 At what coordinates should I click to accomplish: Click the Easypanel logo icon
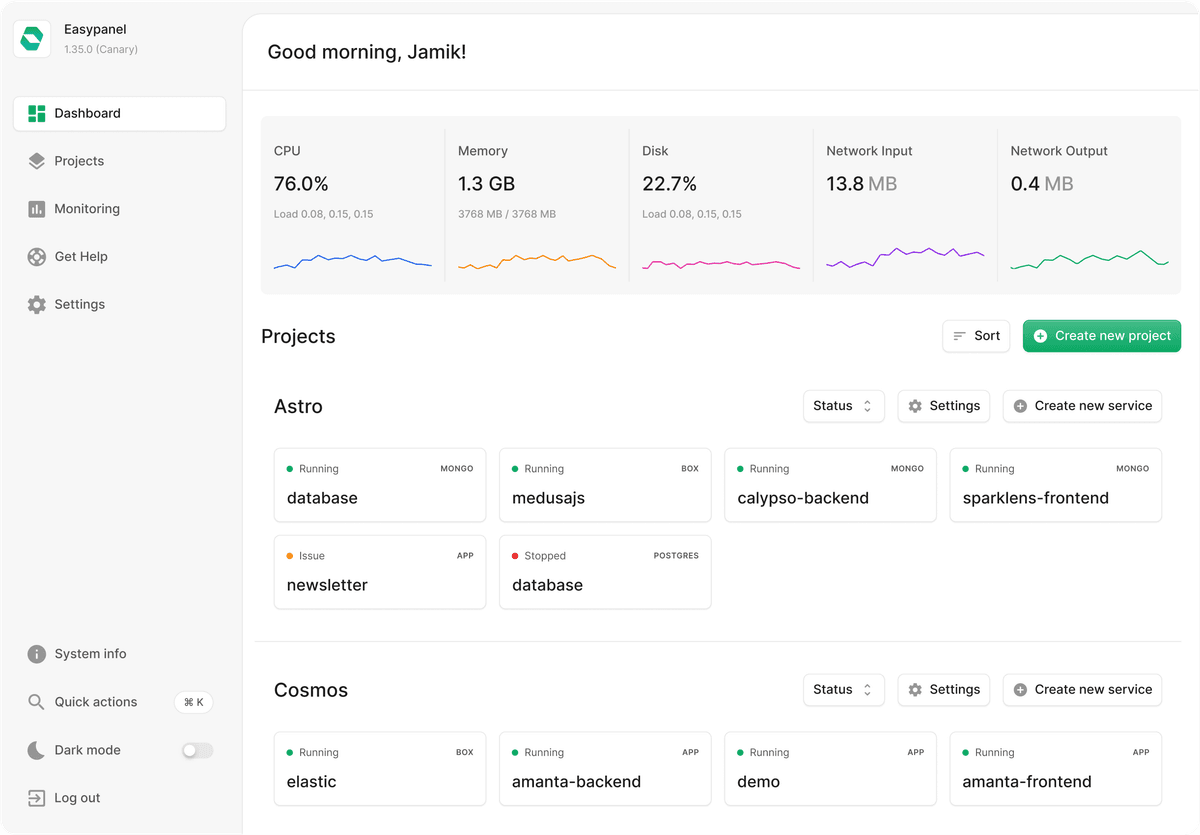pyautogui.click(x=32, y=39)
